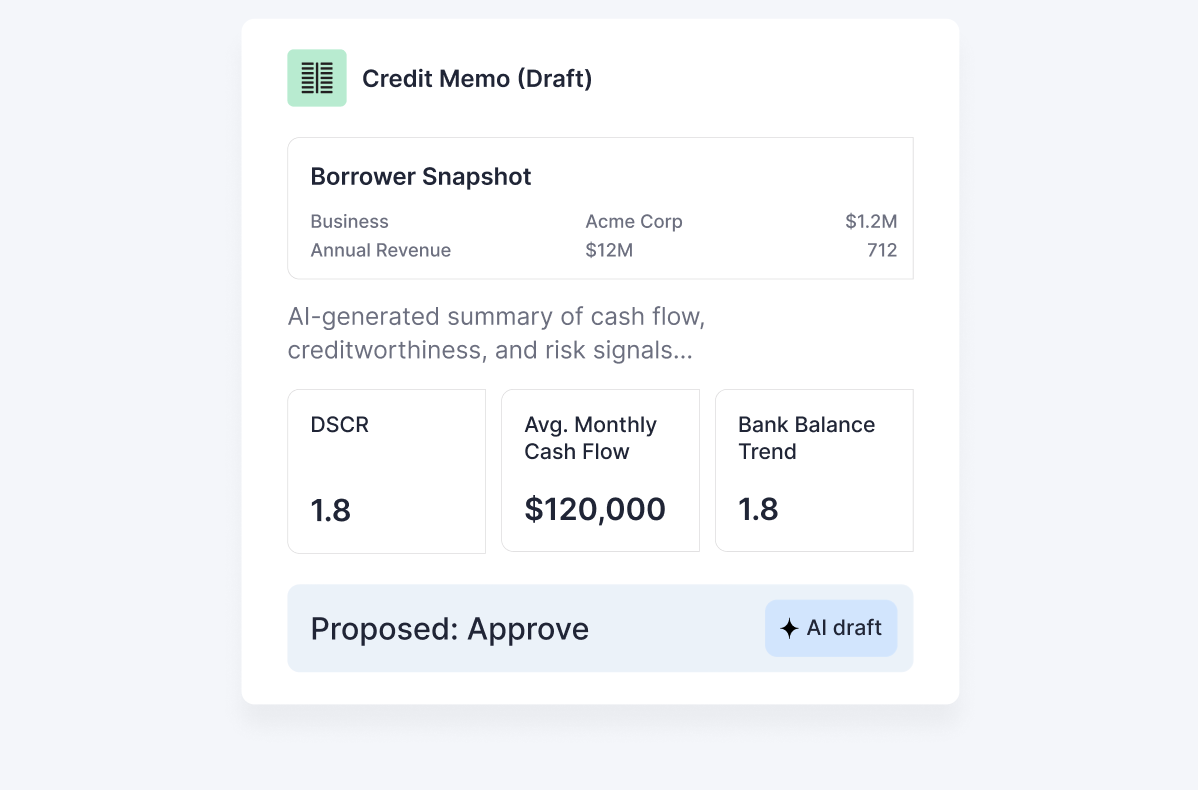
Task: Click the Borrower Snapshot heading
Action: click(x=421, y=177)
